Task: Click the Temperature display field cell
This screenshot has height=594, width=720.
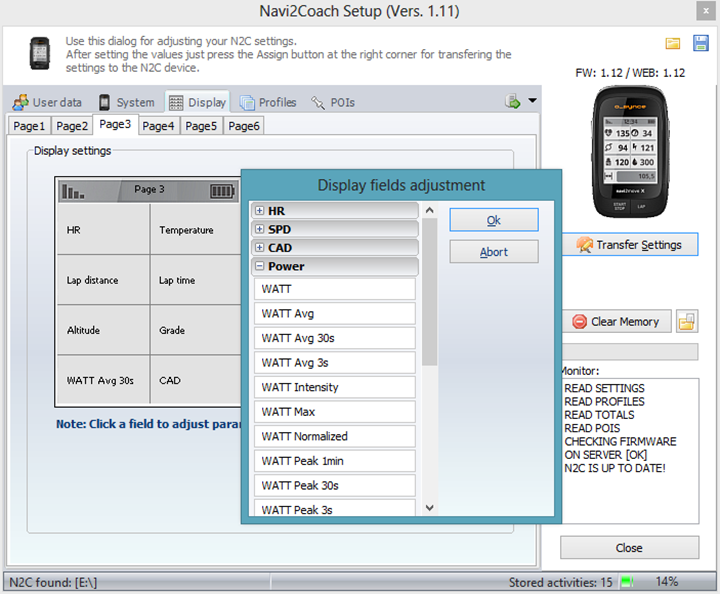Action: 196,229
